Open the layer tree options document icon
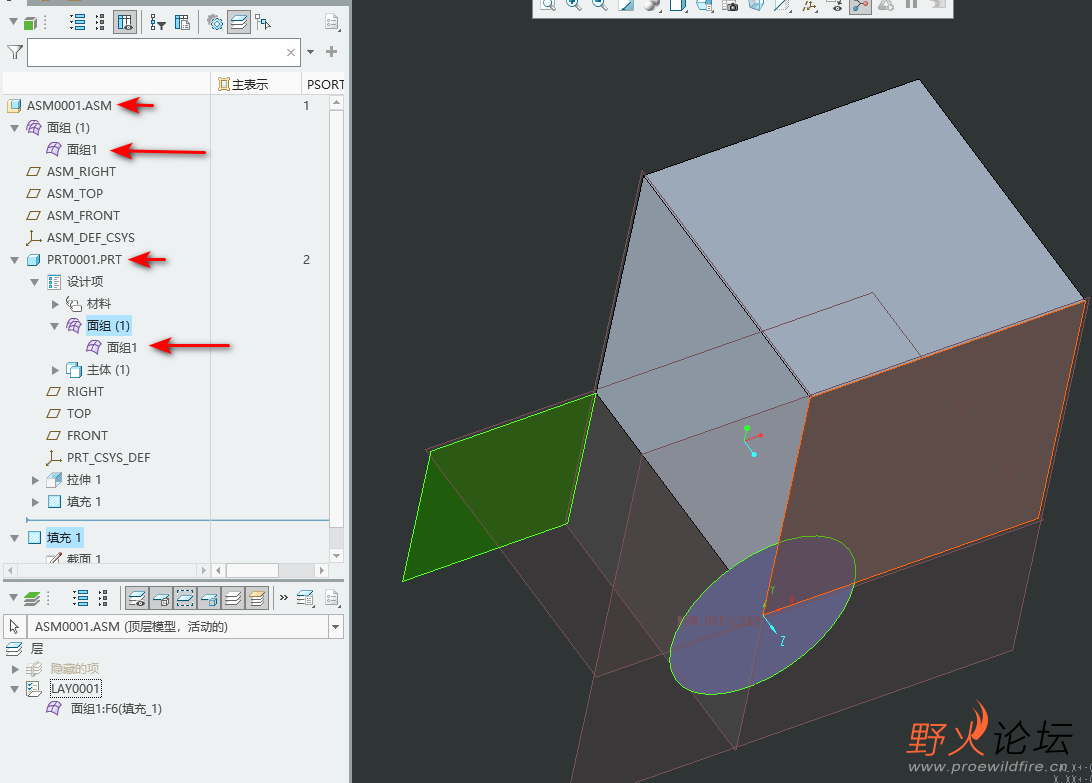 point(332,598)
